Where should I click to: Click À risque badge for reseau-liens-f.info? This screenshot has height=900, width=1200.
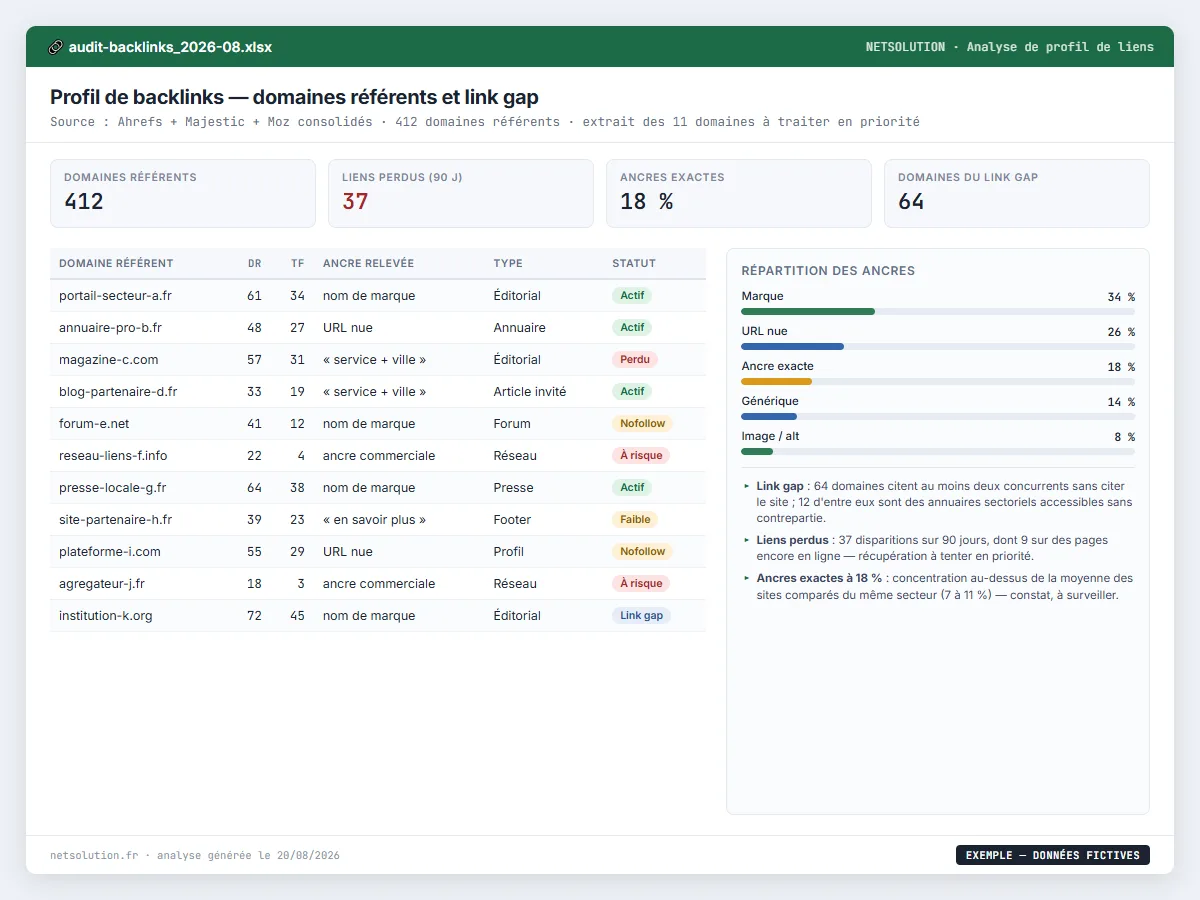click(640, 456)
